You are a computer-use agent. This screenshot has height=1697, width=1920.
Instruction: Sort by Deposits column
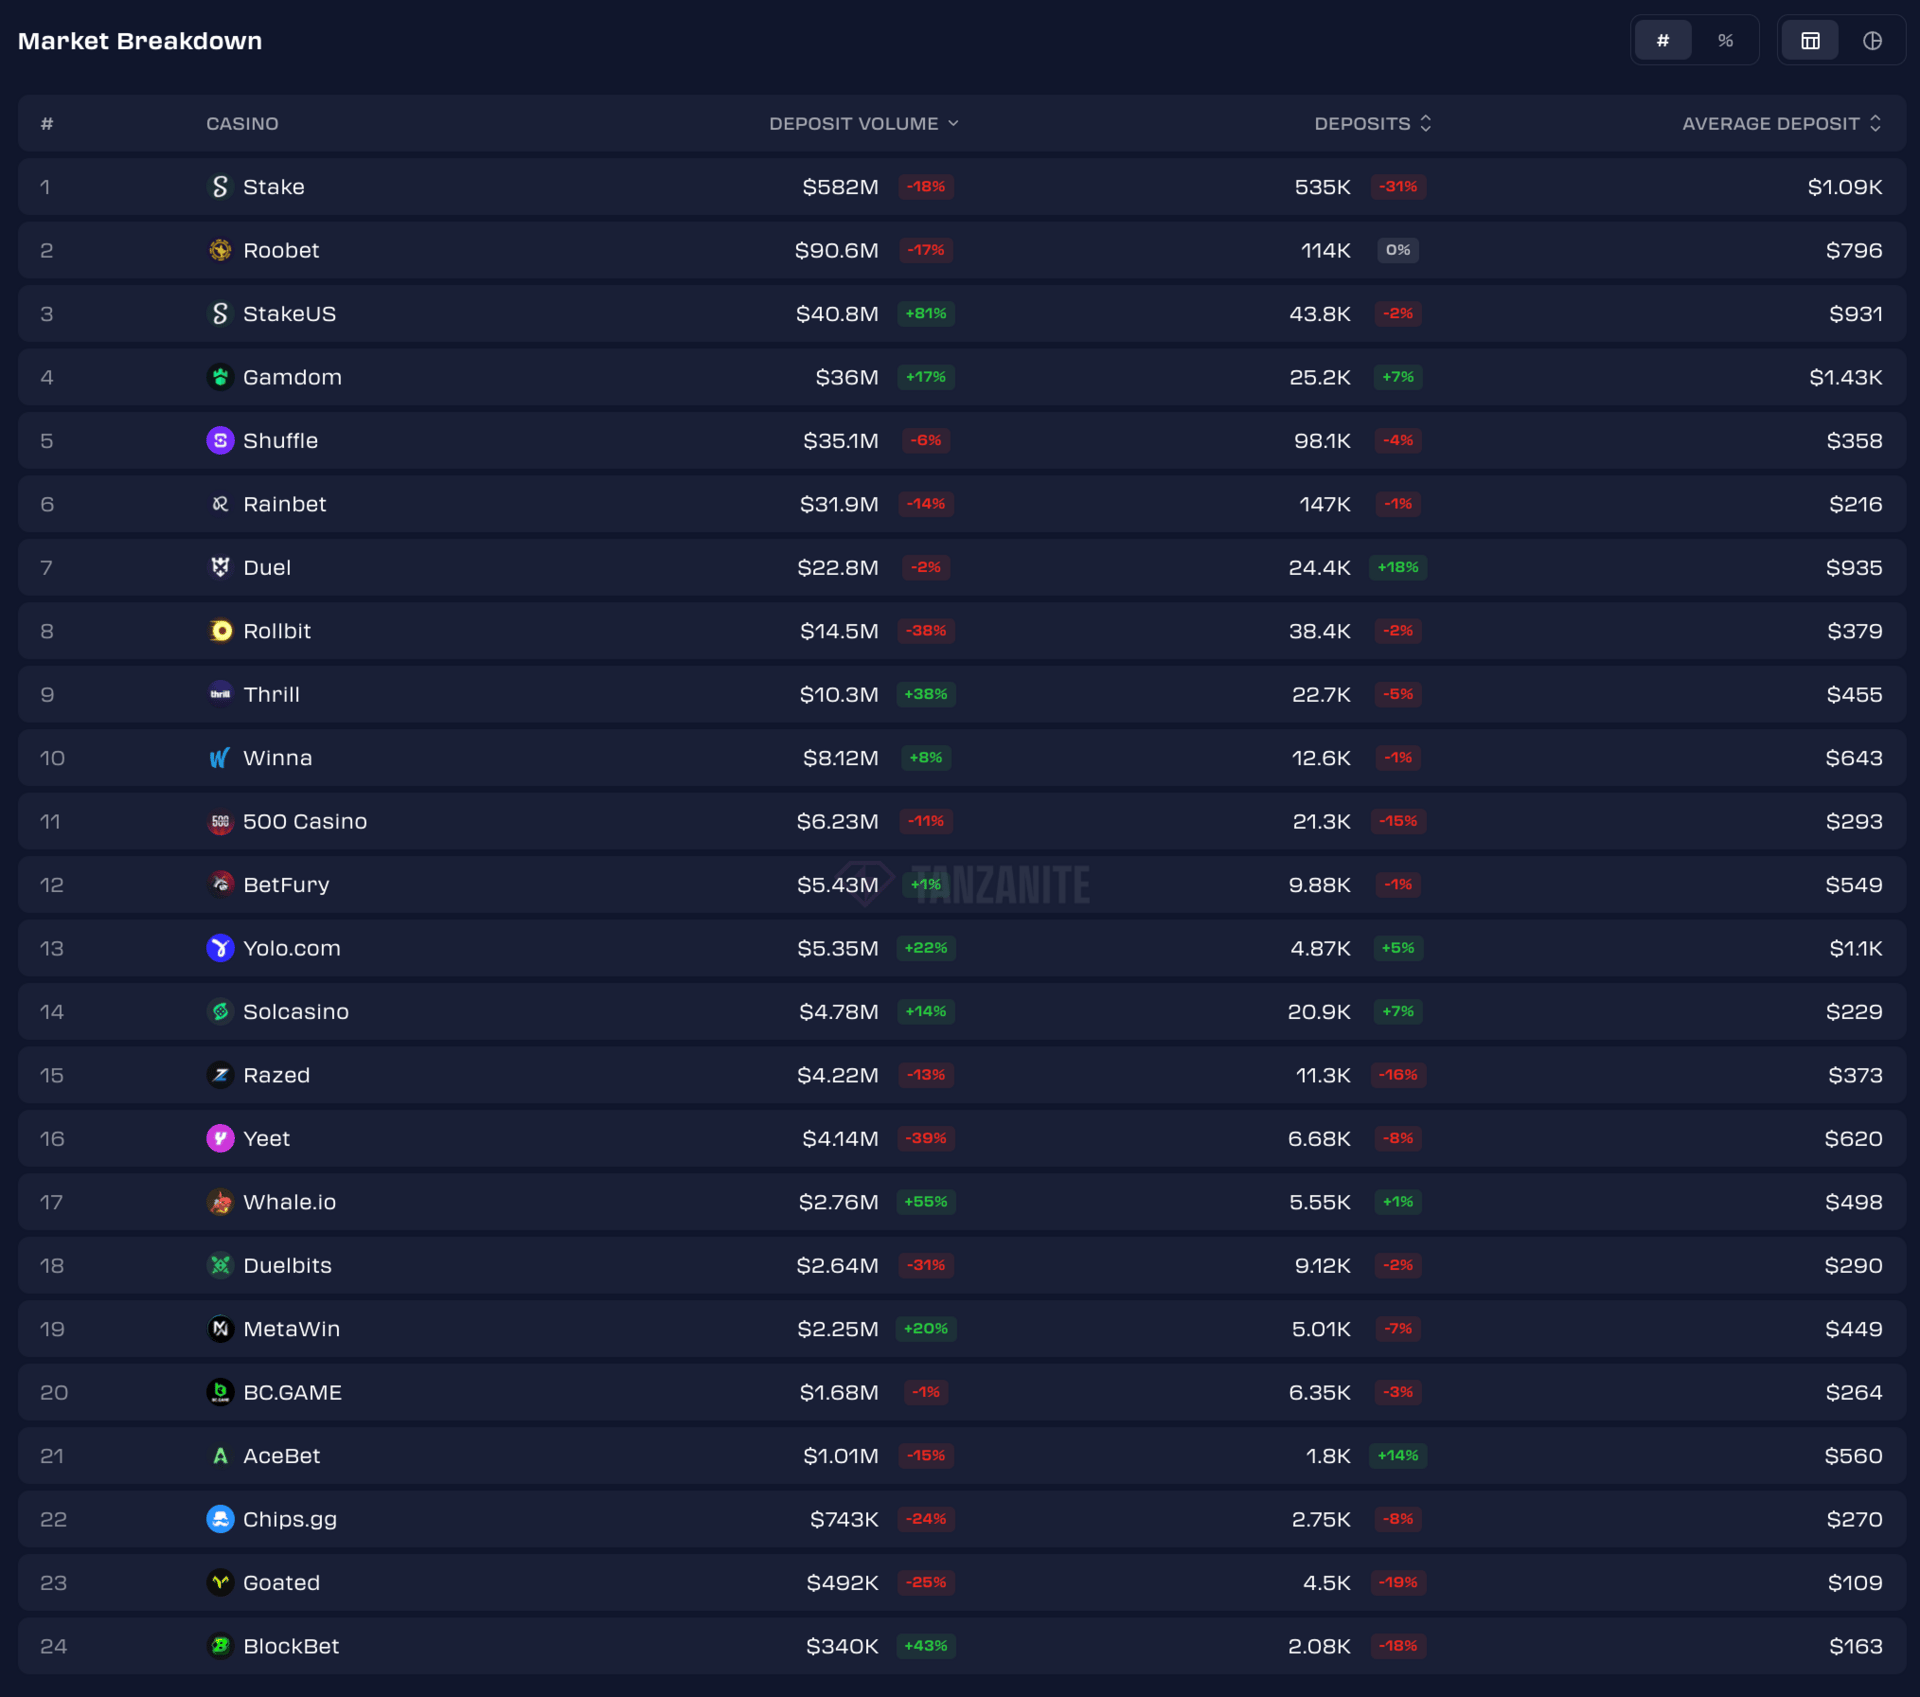coord(1372,124)
